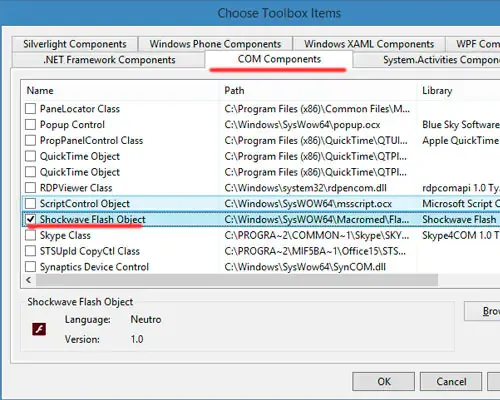The image size is (500, 400).
Task: Select the Synaptics Device Control row name
Action: (x=94, y=267)
